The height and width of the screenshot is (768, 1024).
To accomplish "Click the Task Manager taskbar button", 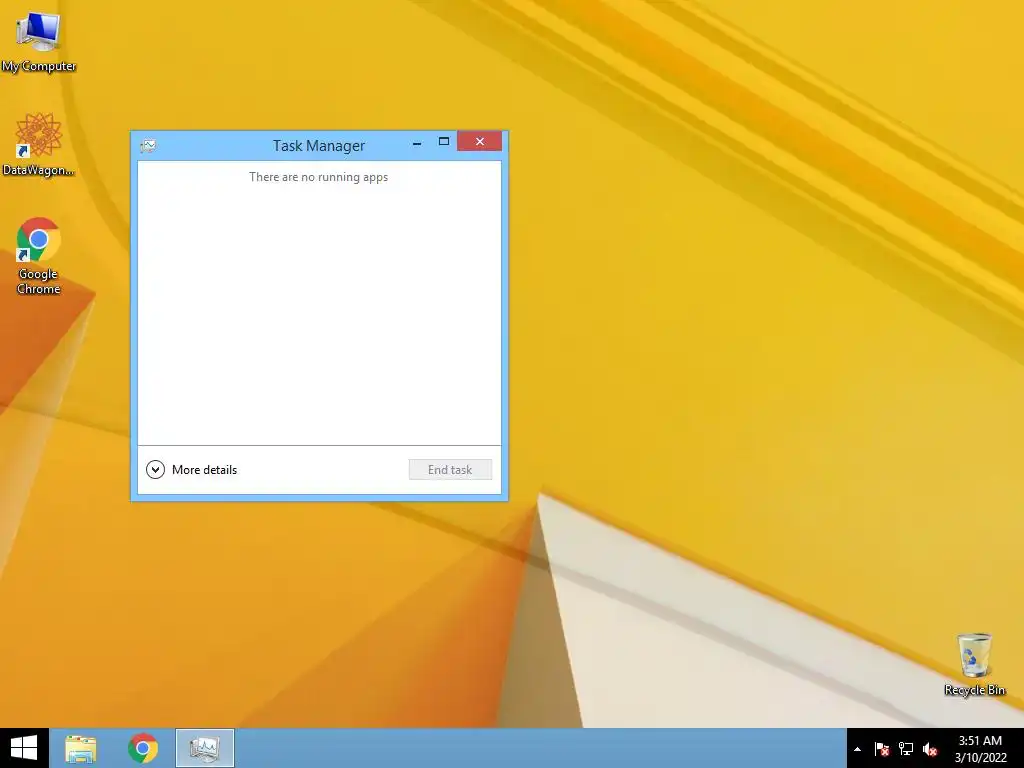I will coord(205,748).
